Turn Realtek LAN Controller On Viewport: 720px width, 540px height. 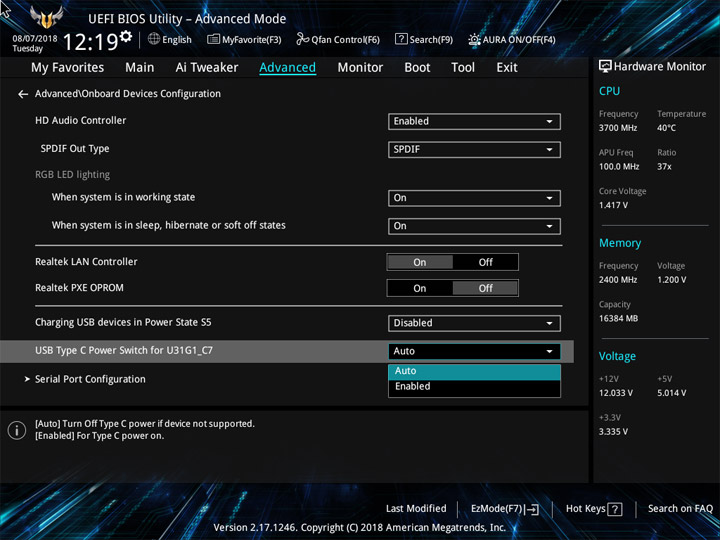tap(420, 262)
